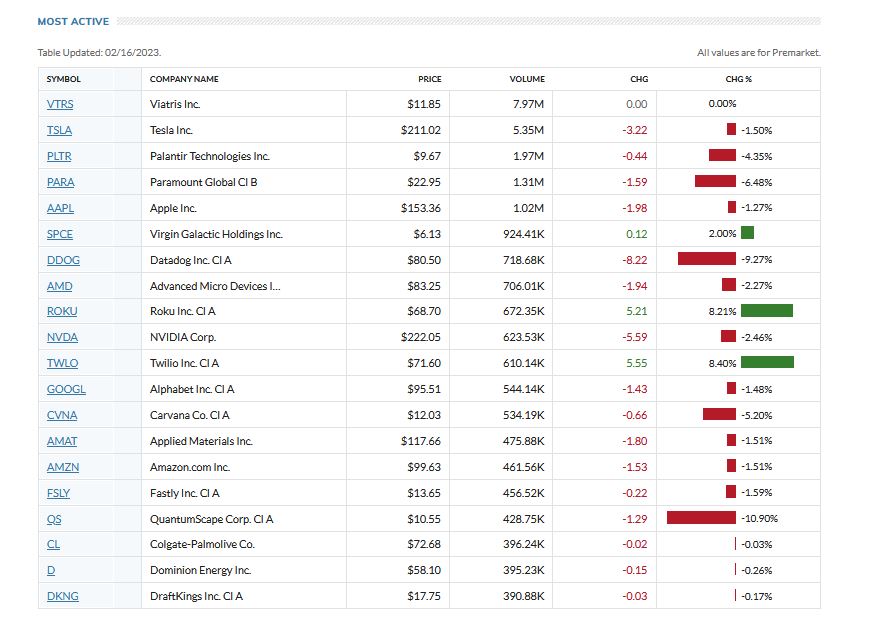Open the TSLA ticker symbol link
The height and width of the screenshot is (617, 879).
(60, 130)
